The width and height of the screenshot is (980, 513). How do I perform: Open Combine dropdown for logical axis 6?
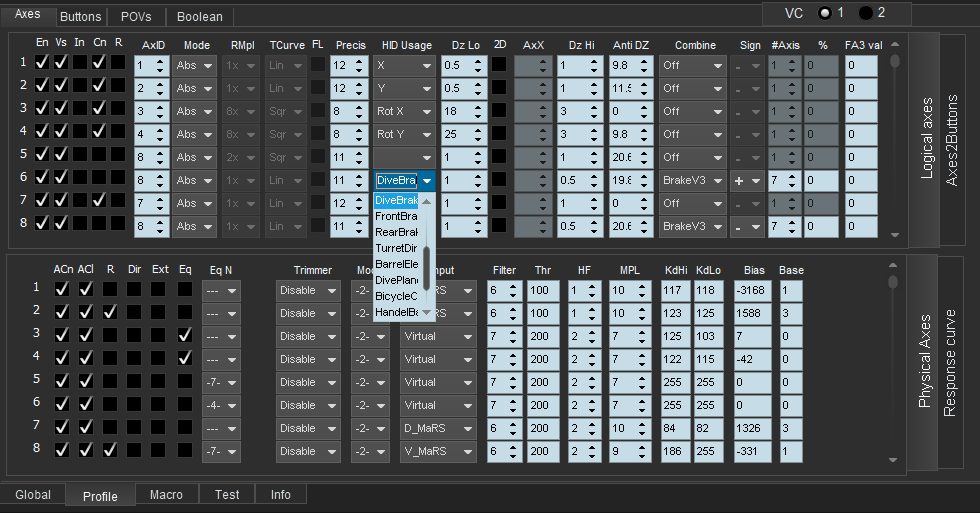(692, 181)
